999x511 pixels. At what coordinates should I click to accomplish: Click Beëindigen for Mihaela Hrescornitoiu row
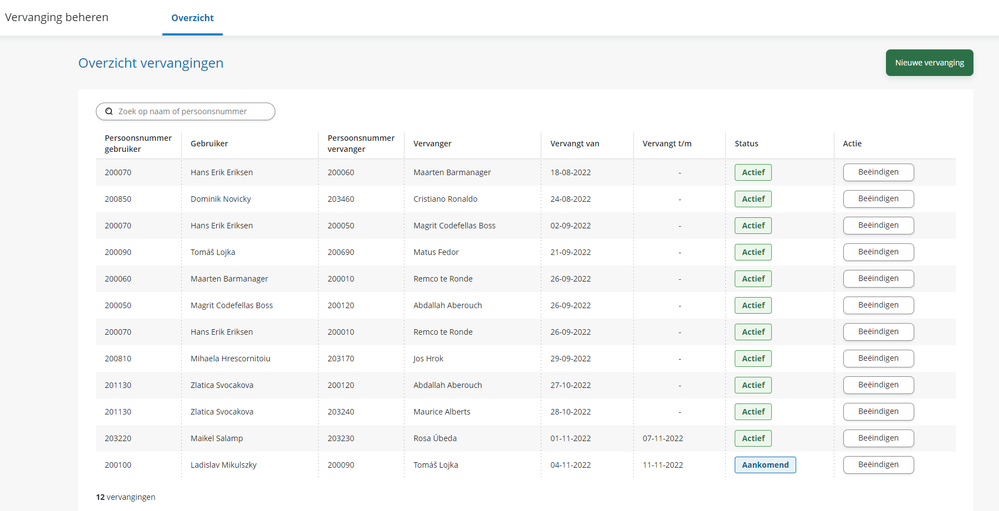[878, 358]
